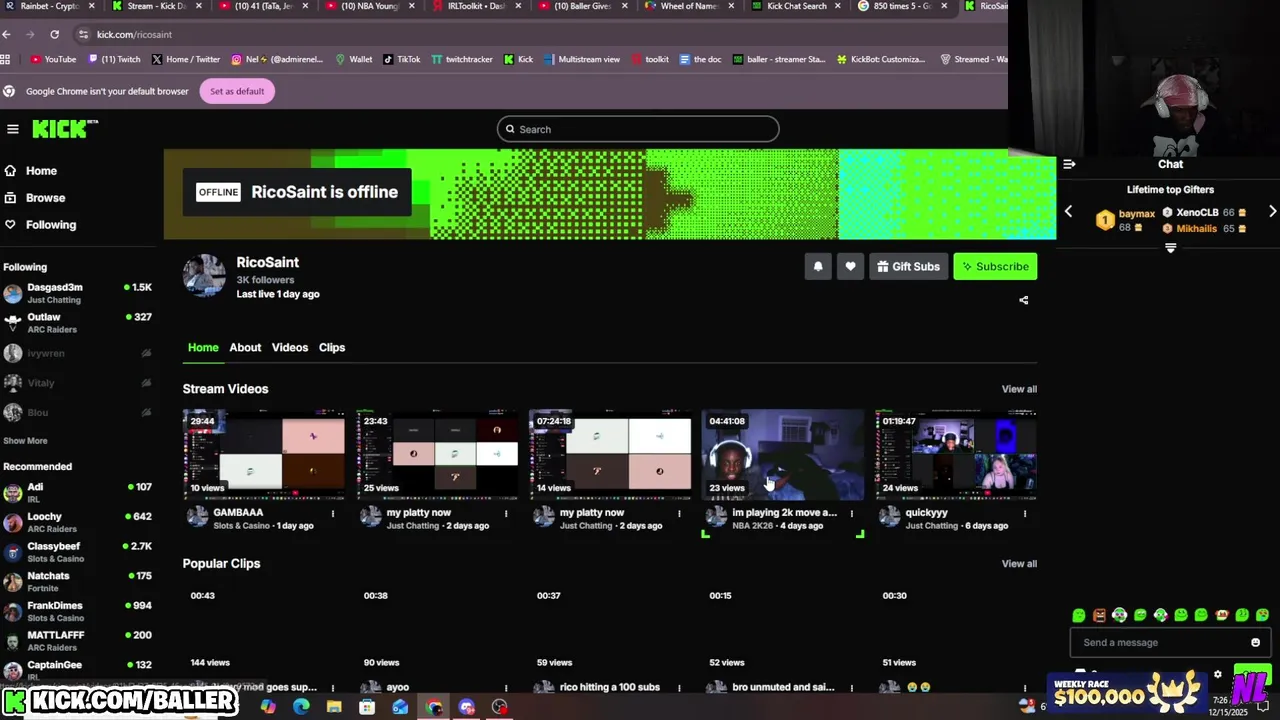View all Stream Videos

(1019, 389)
